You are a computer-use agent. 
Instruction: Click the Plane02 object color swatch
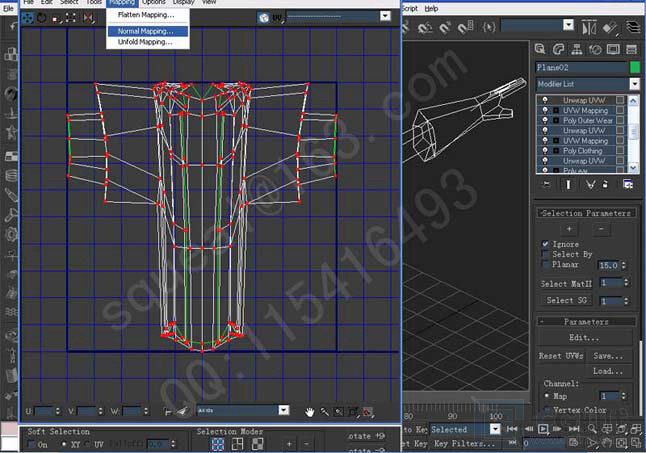635,67
